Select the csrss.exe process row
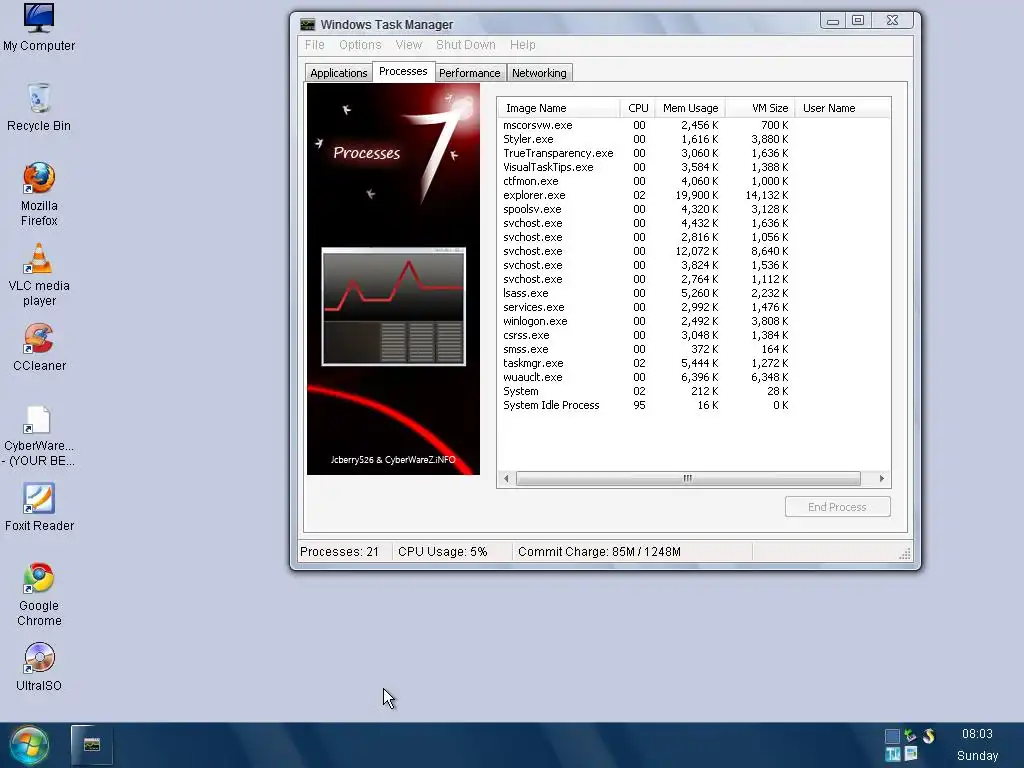Viewport: 1024px width, 768px height. [694, 336]
